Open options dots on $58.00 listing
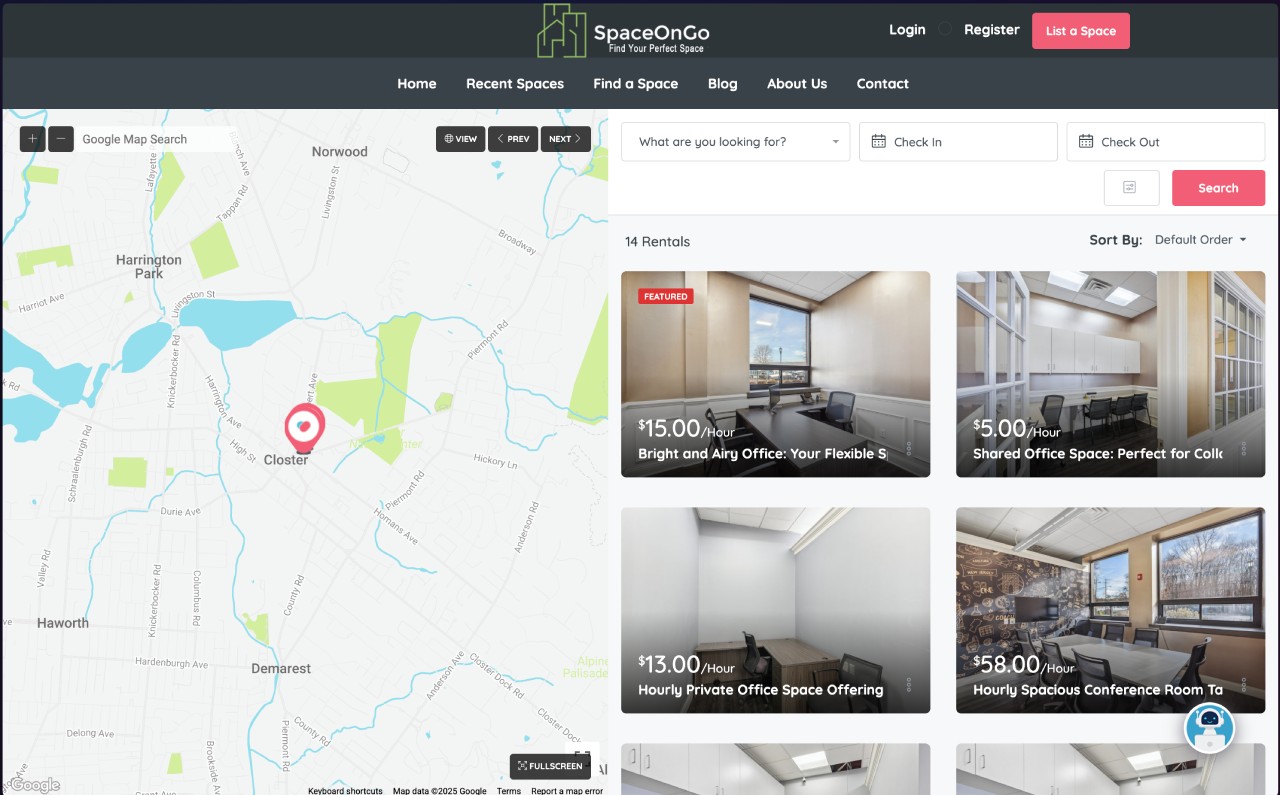Viewport: 1280px width, 795px height. 1243,684
